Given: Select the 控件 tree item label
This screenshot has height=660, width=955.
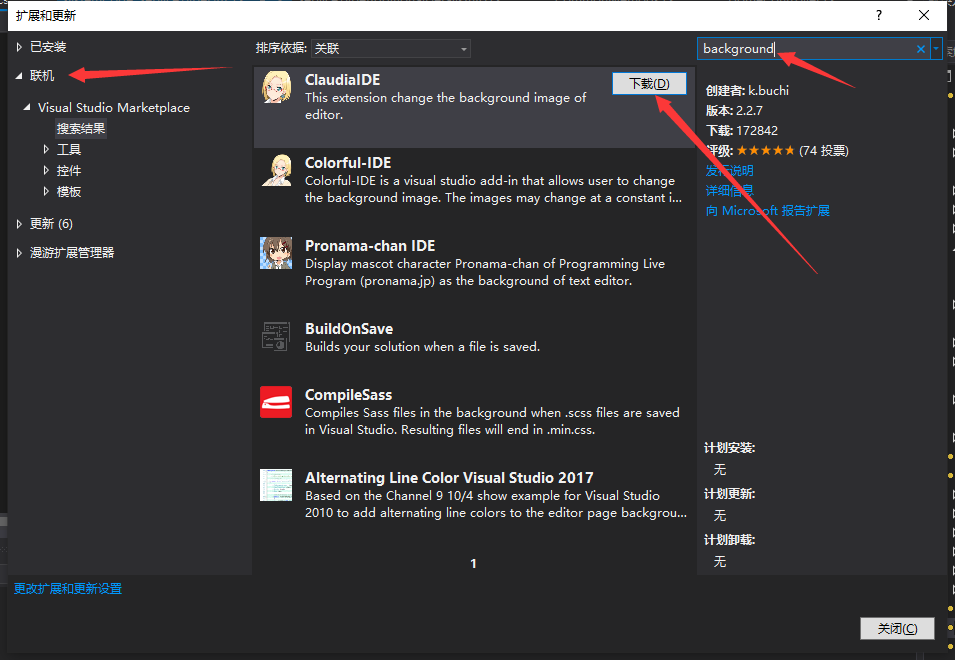Looking at the screenshot, I should 69,170.
